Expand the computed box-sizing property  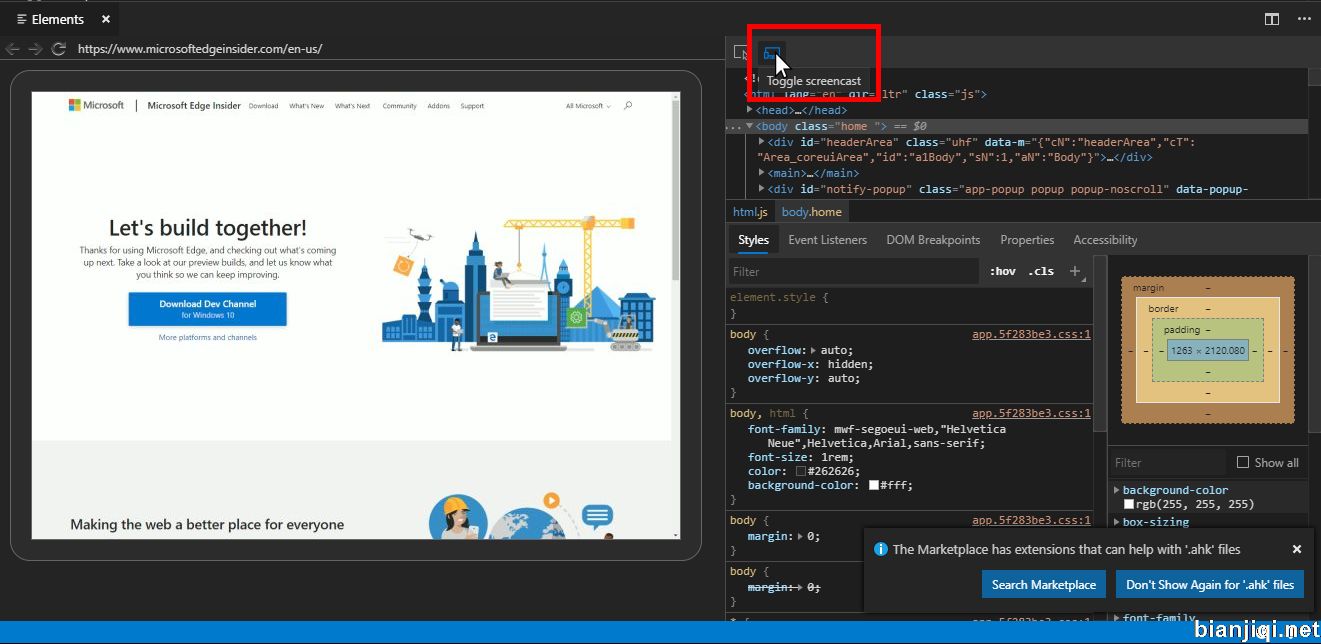(1117, 522)
